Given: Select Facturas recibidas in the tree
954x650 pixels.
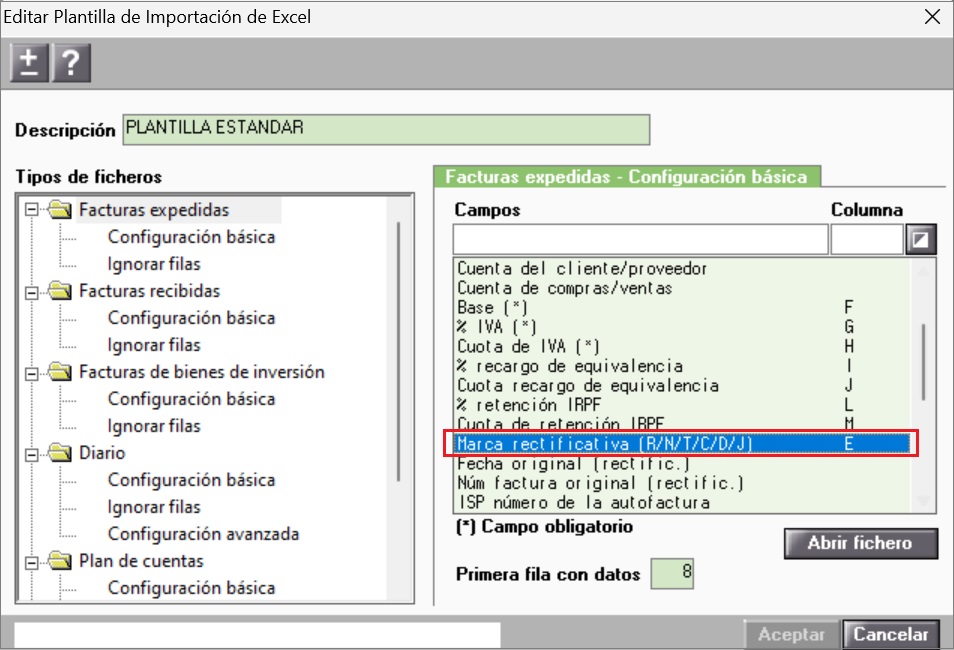Looking at the screenshot, I should 150,291.
